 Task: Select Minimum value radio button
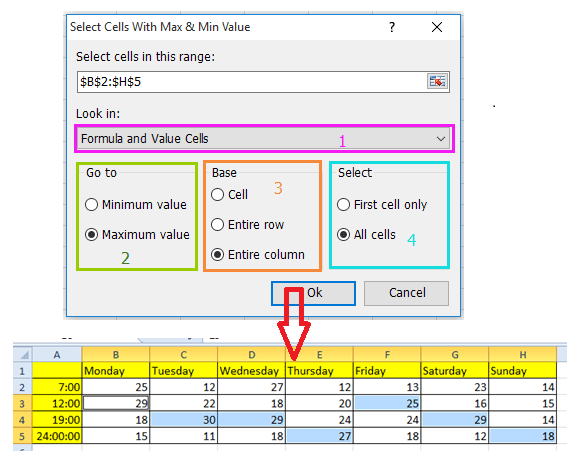tap(91, 205)
